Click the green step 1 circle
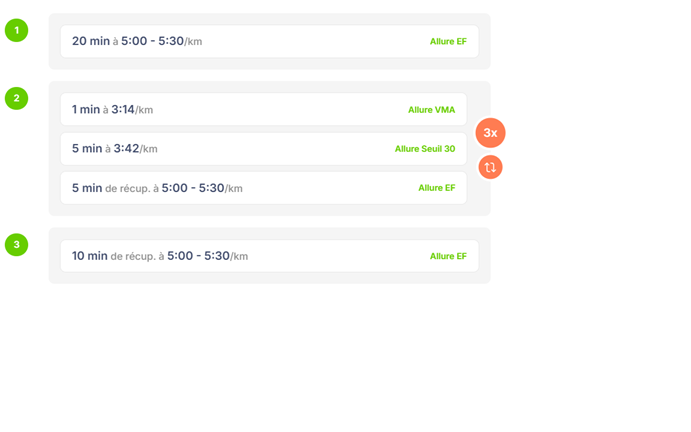The height and width of the screenshot is (432, 691). (16, 30)
